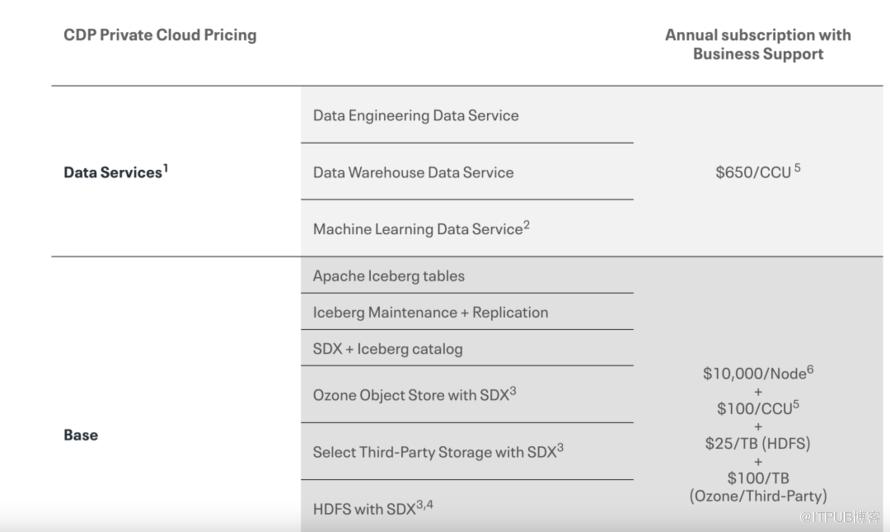
Task: Click Machine Learning Data Service entry
Action: point(418,229)
